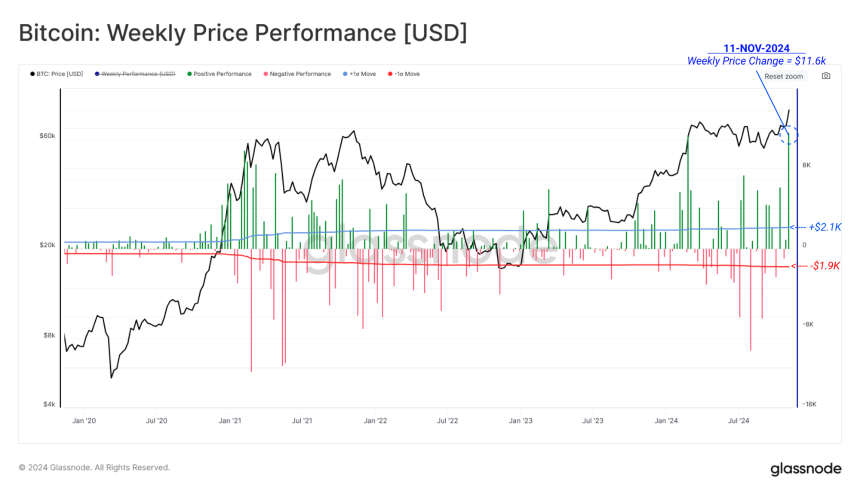
Task: Click the glassnode logo at bottom right
Action: (x=806, y=469)
